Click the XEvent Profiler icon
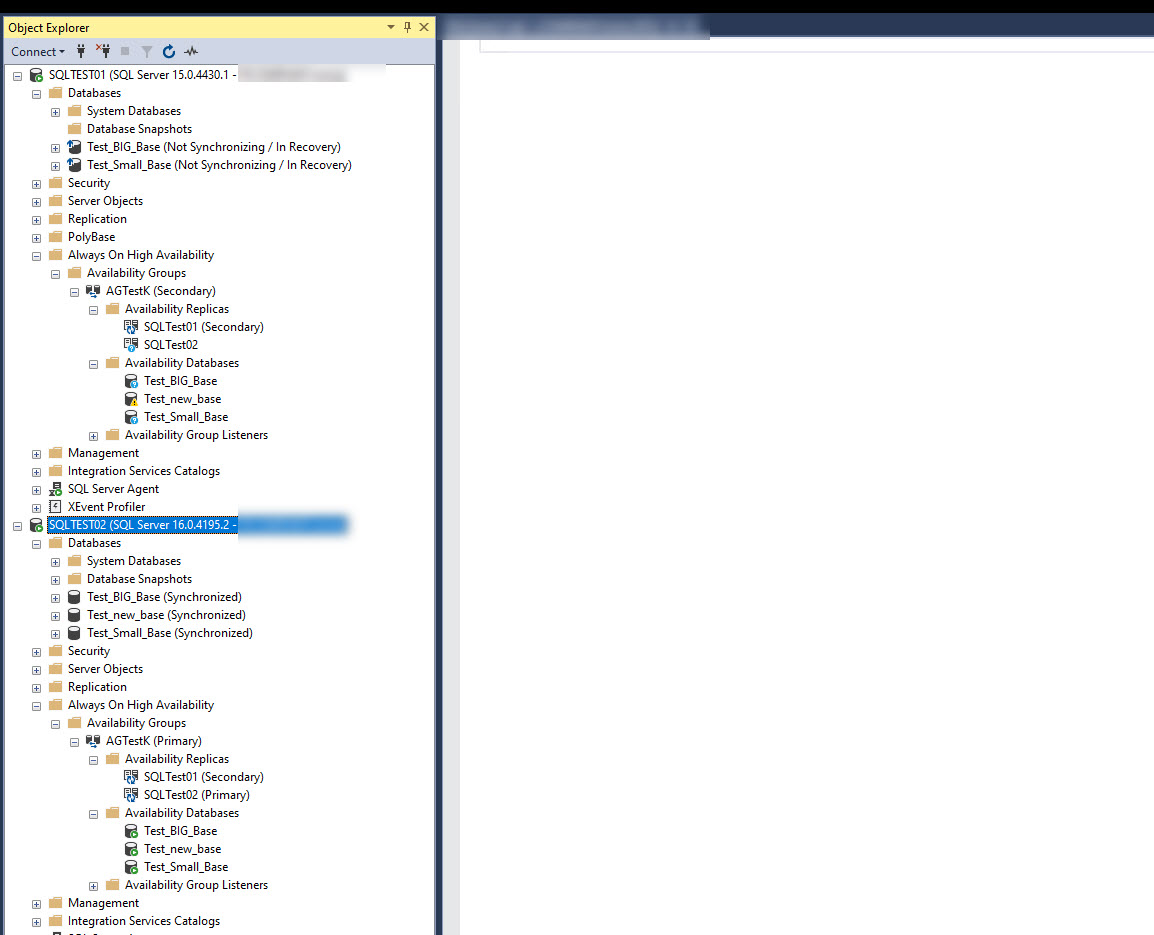Viewport: 1154px width, 935px height. [55, 507]
